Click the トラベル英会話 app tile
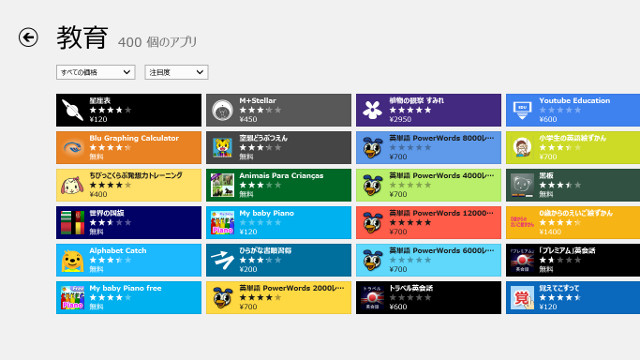640x360 pixels. coord(428,298)
